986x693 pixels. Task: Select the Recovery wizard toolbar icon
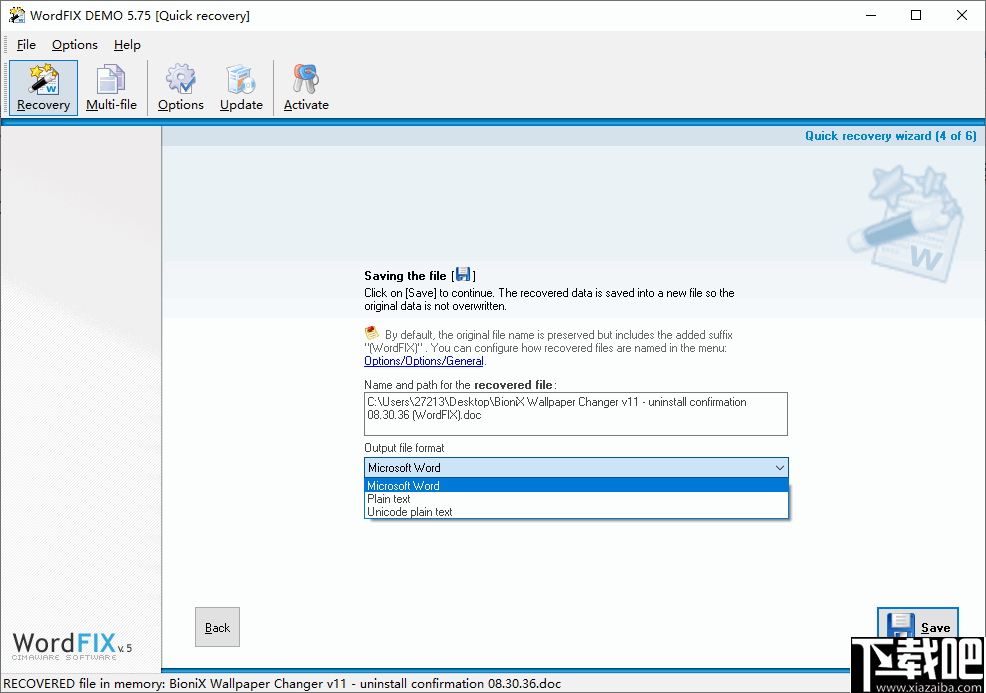[43, 87]
